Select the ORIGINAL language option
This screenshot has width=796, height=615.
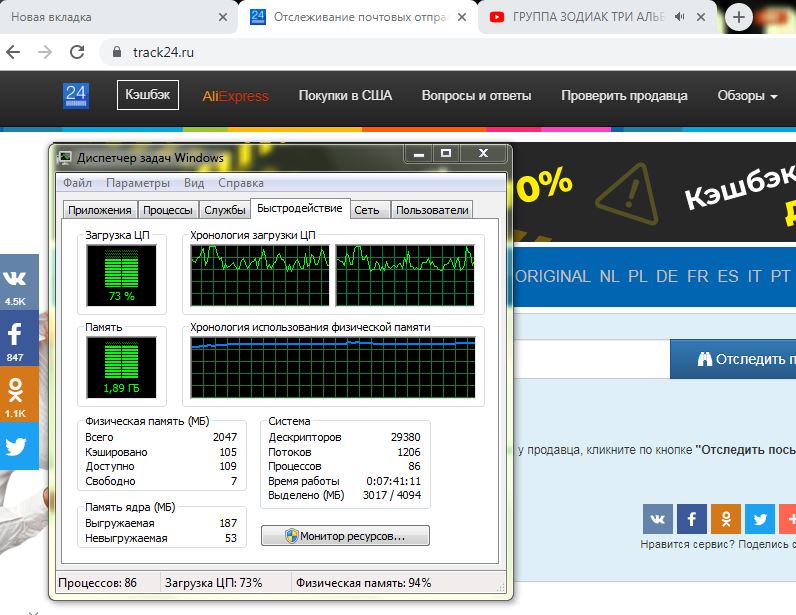(x=552, y=276)
